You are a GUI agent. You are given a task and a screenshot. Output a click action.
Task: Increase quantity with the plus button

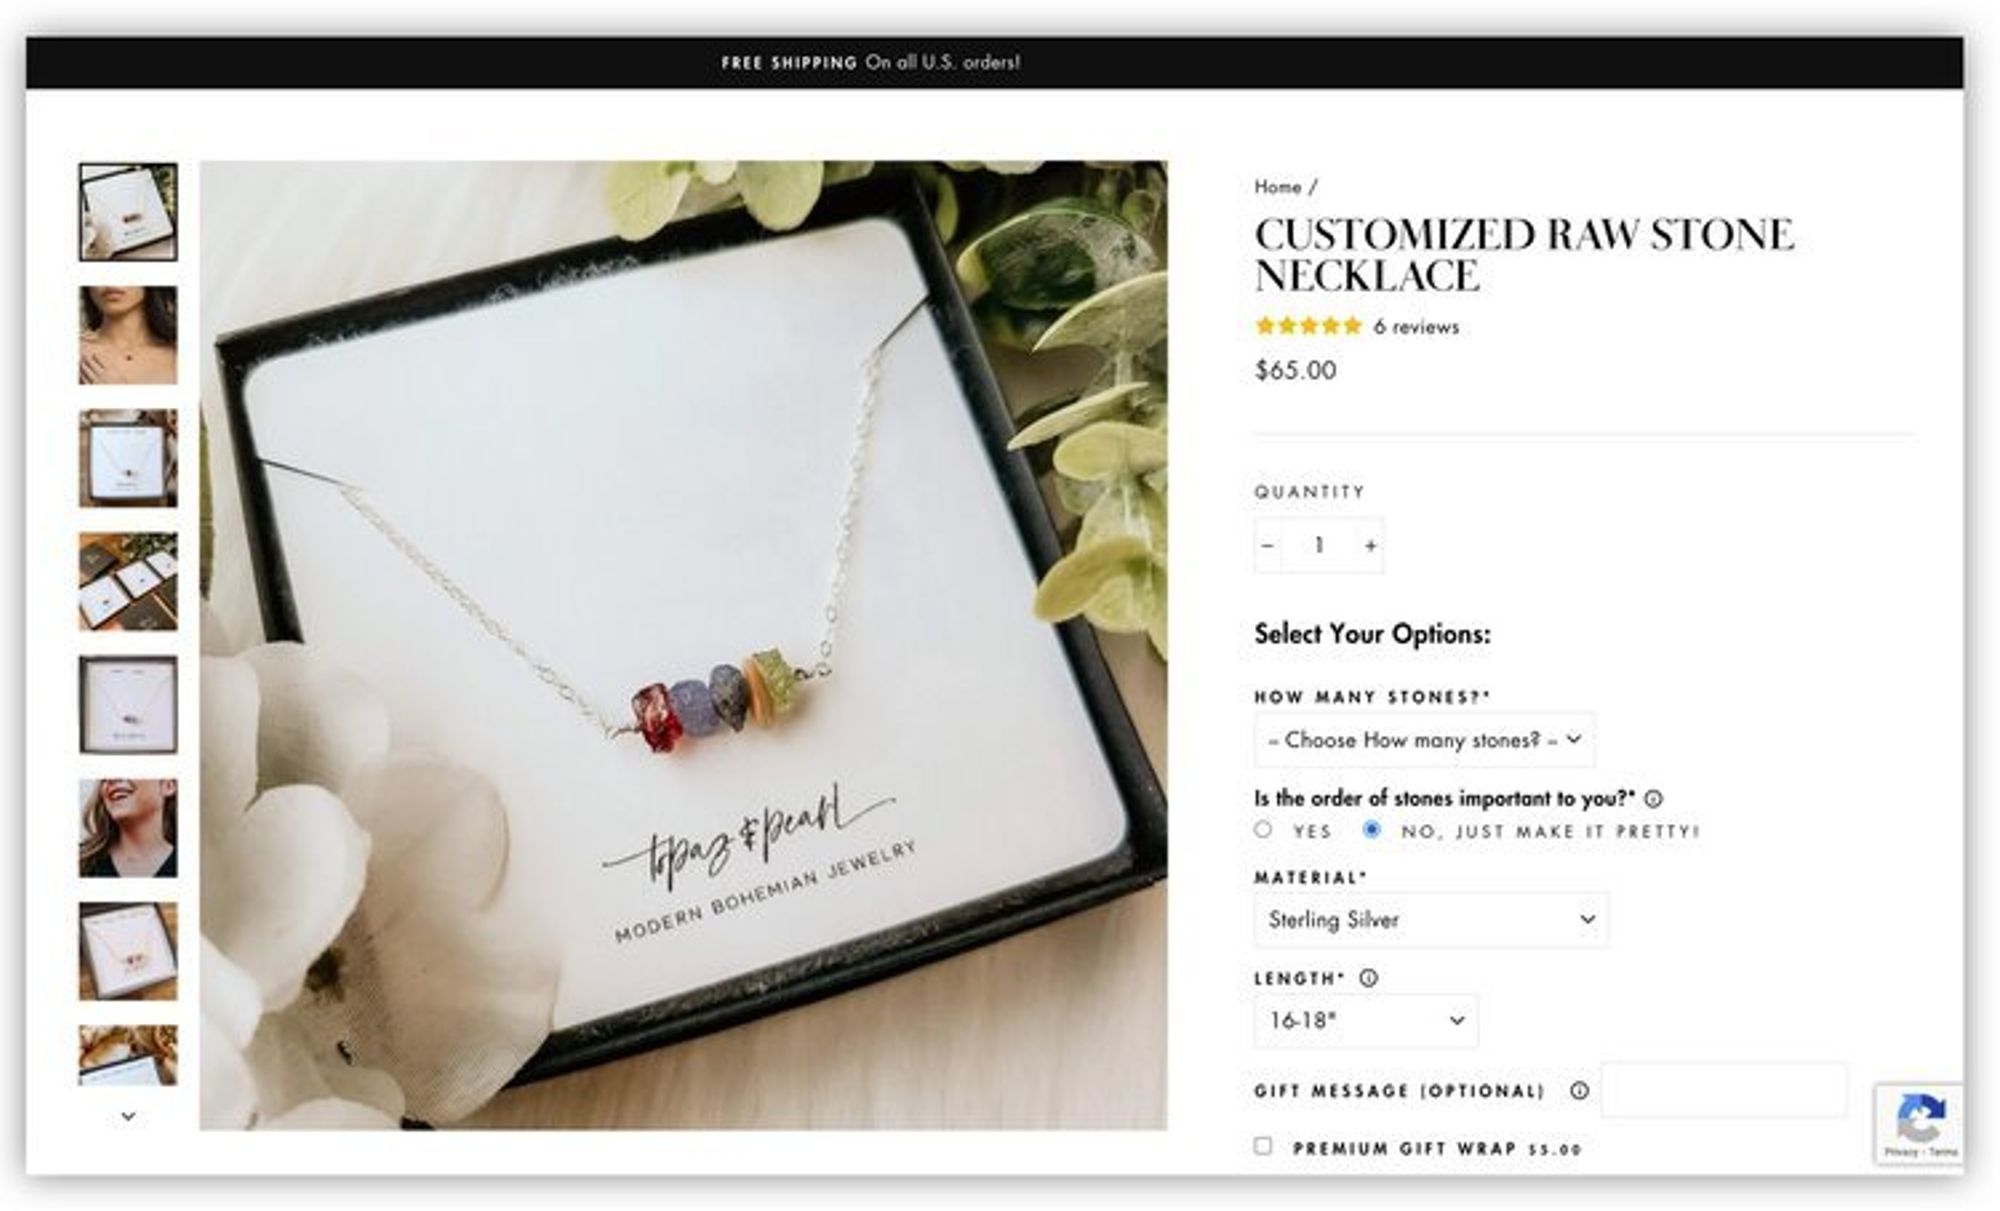[x=1370, y=545]
